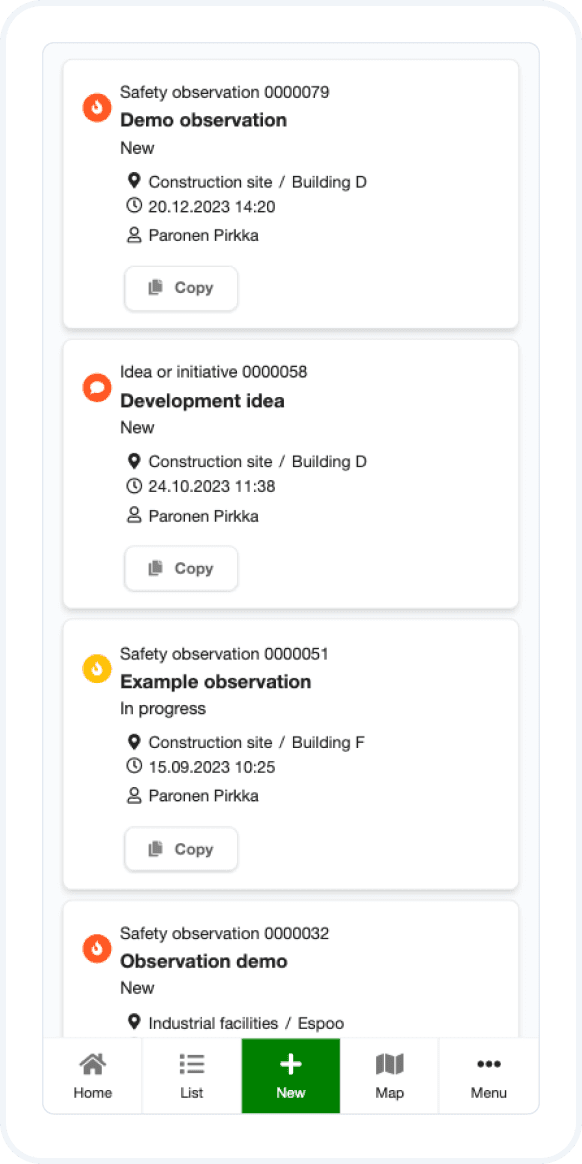The width and height of the screenshot is (582, 1164).
Task: Open the List tab
Action: point(192,1076)
